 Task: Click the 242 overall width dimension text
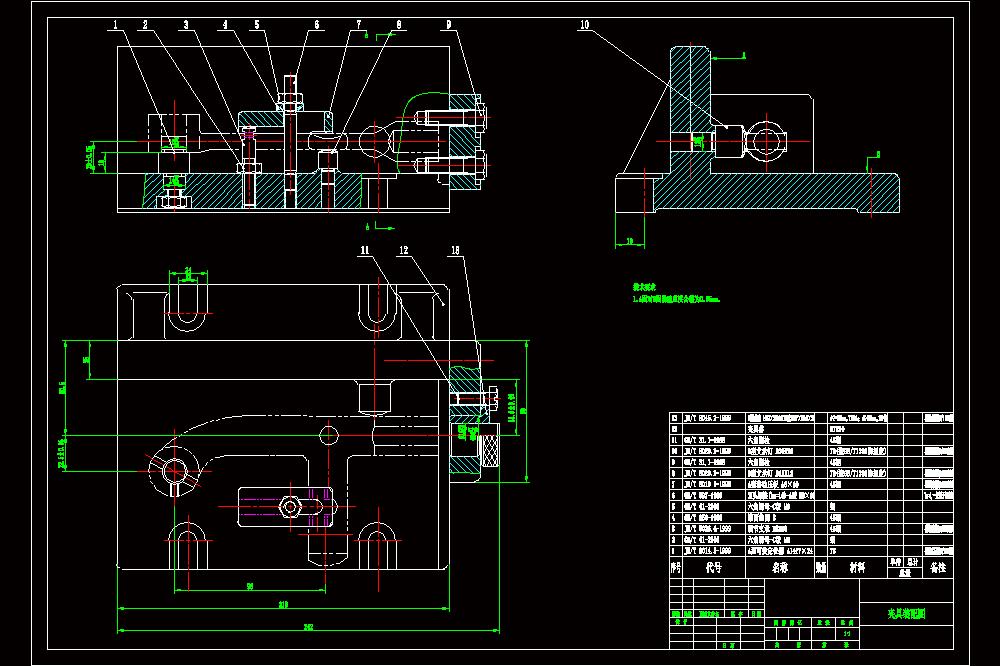click(308, 627)
